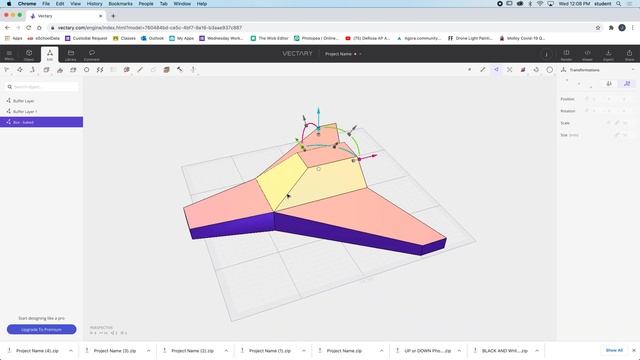
Task: Open the Library panel
Action: point(71,54)
